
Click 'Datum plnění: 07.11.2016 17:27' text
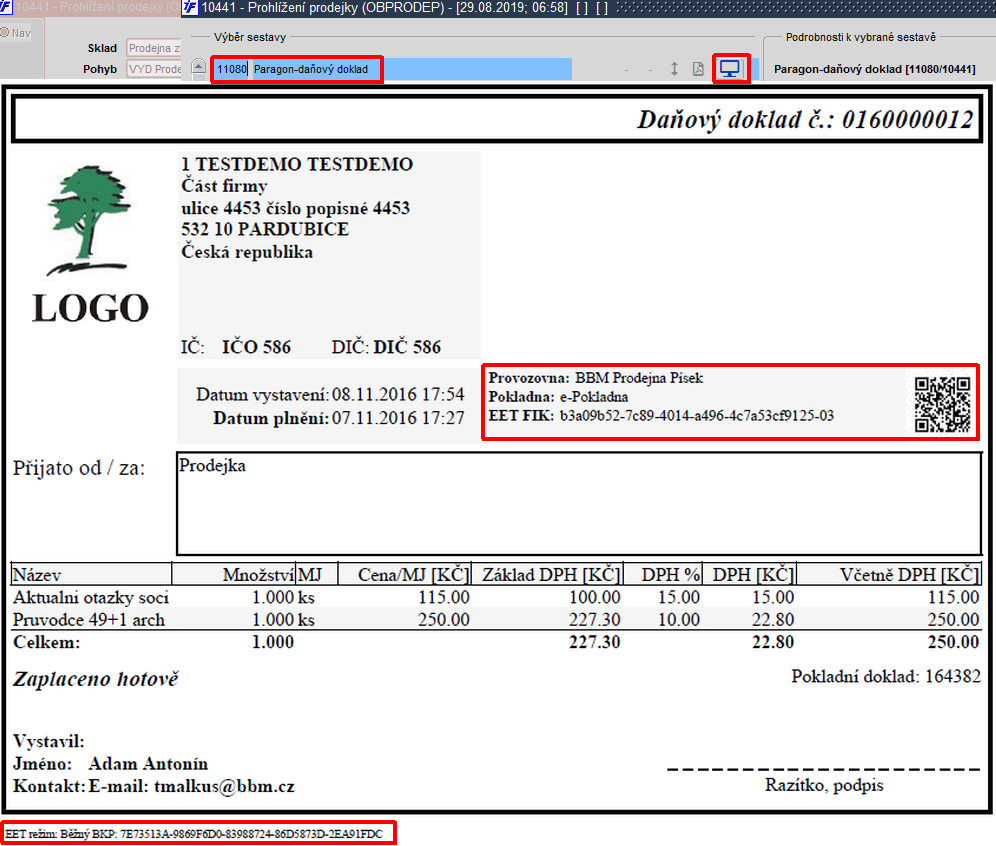pyautogui.click(x=339, y=418)
